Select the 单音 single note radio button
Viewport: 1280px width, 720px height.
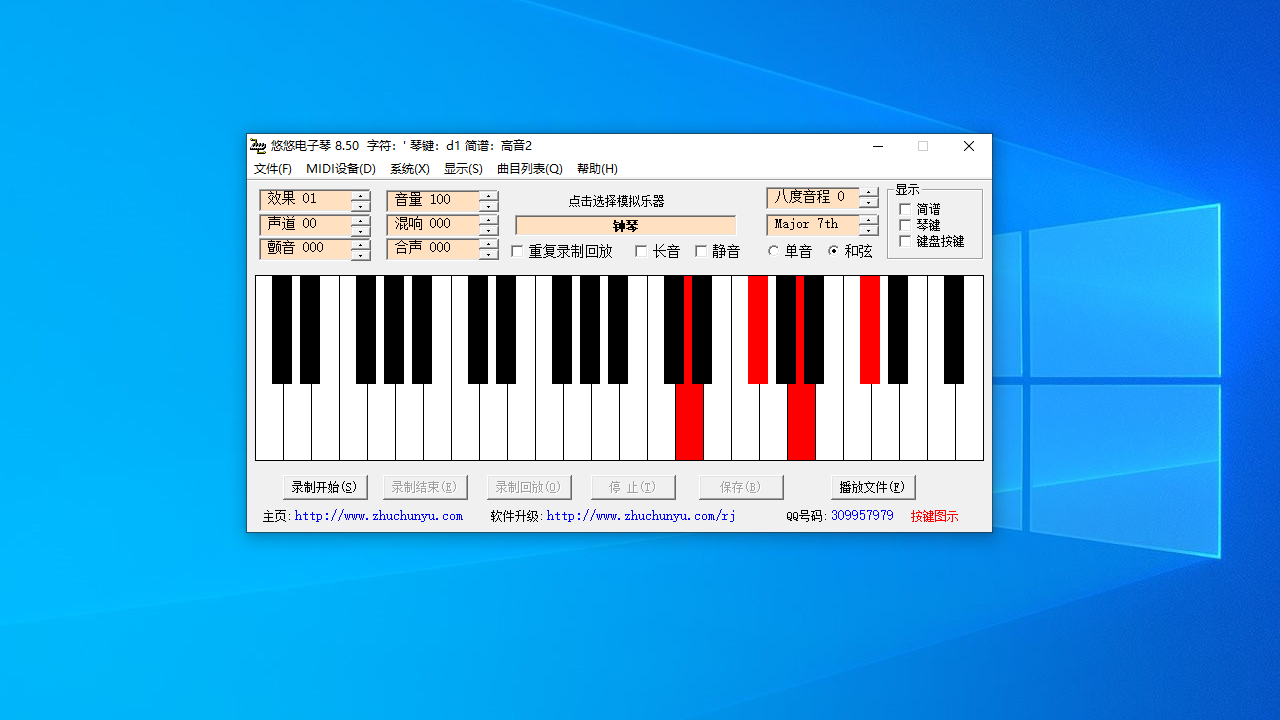point(773,251)
